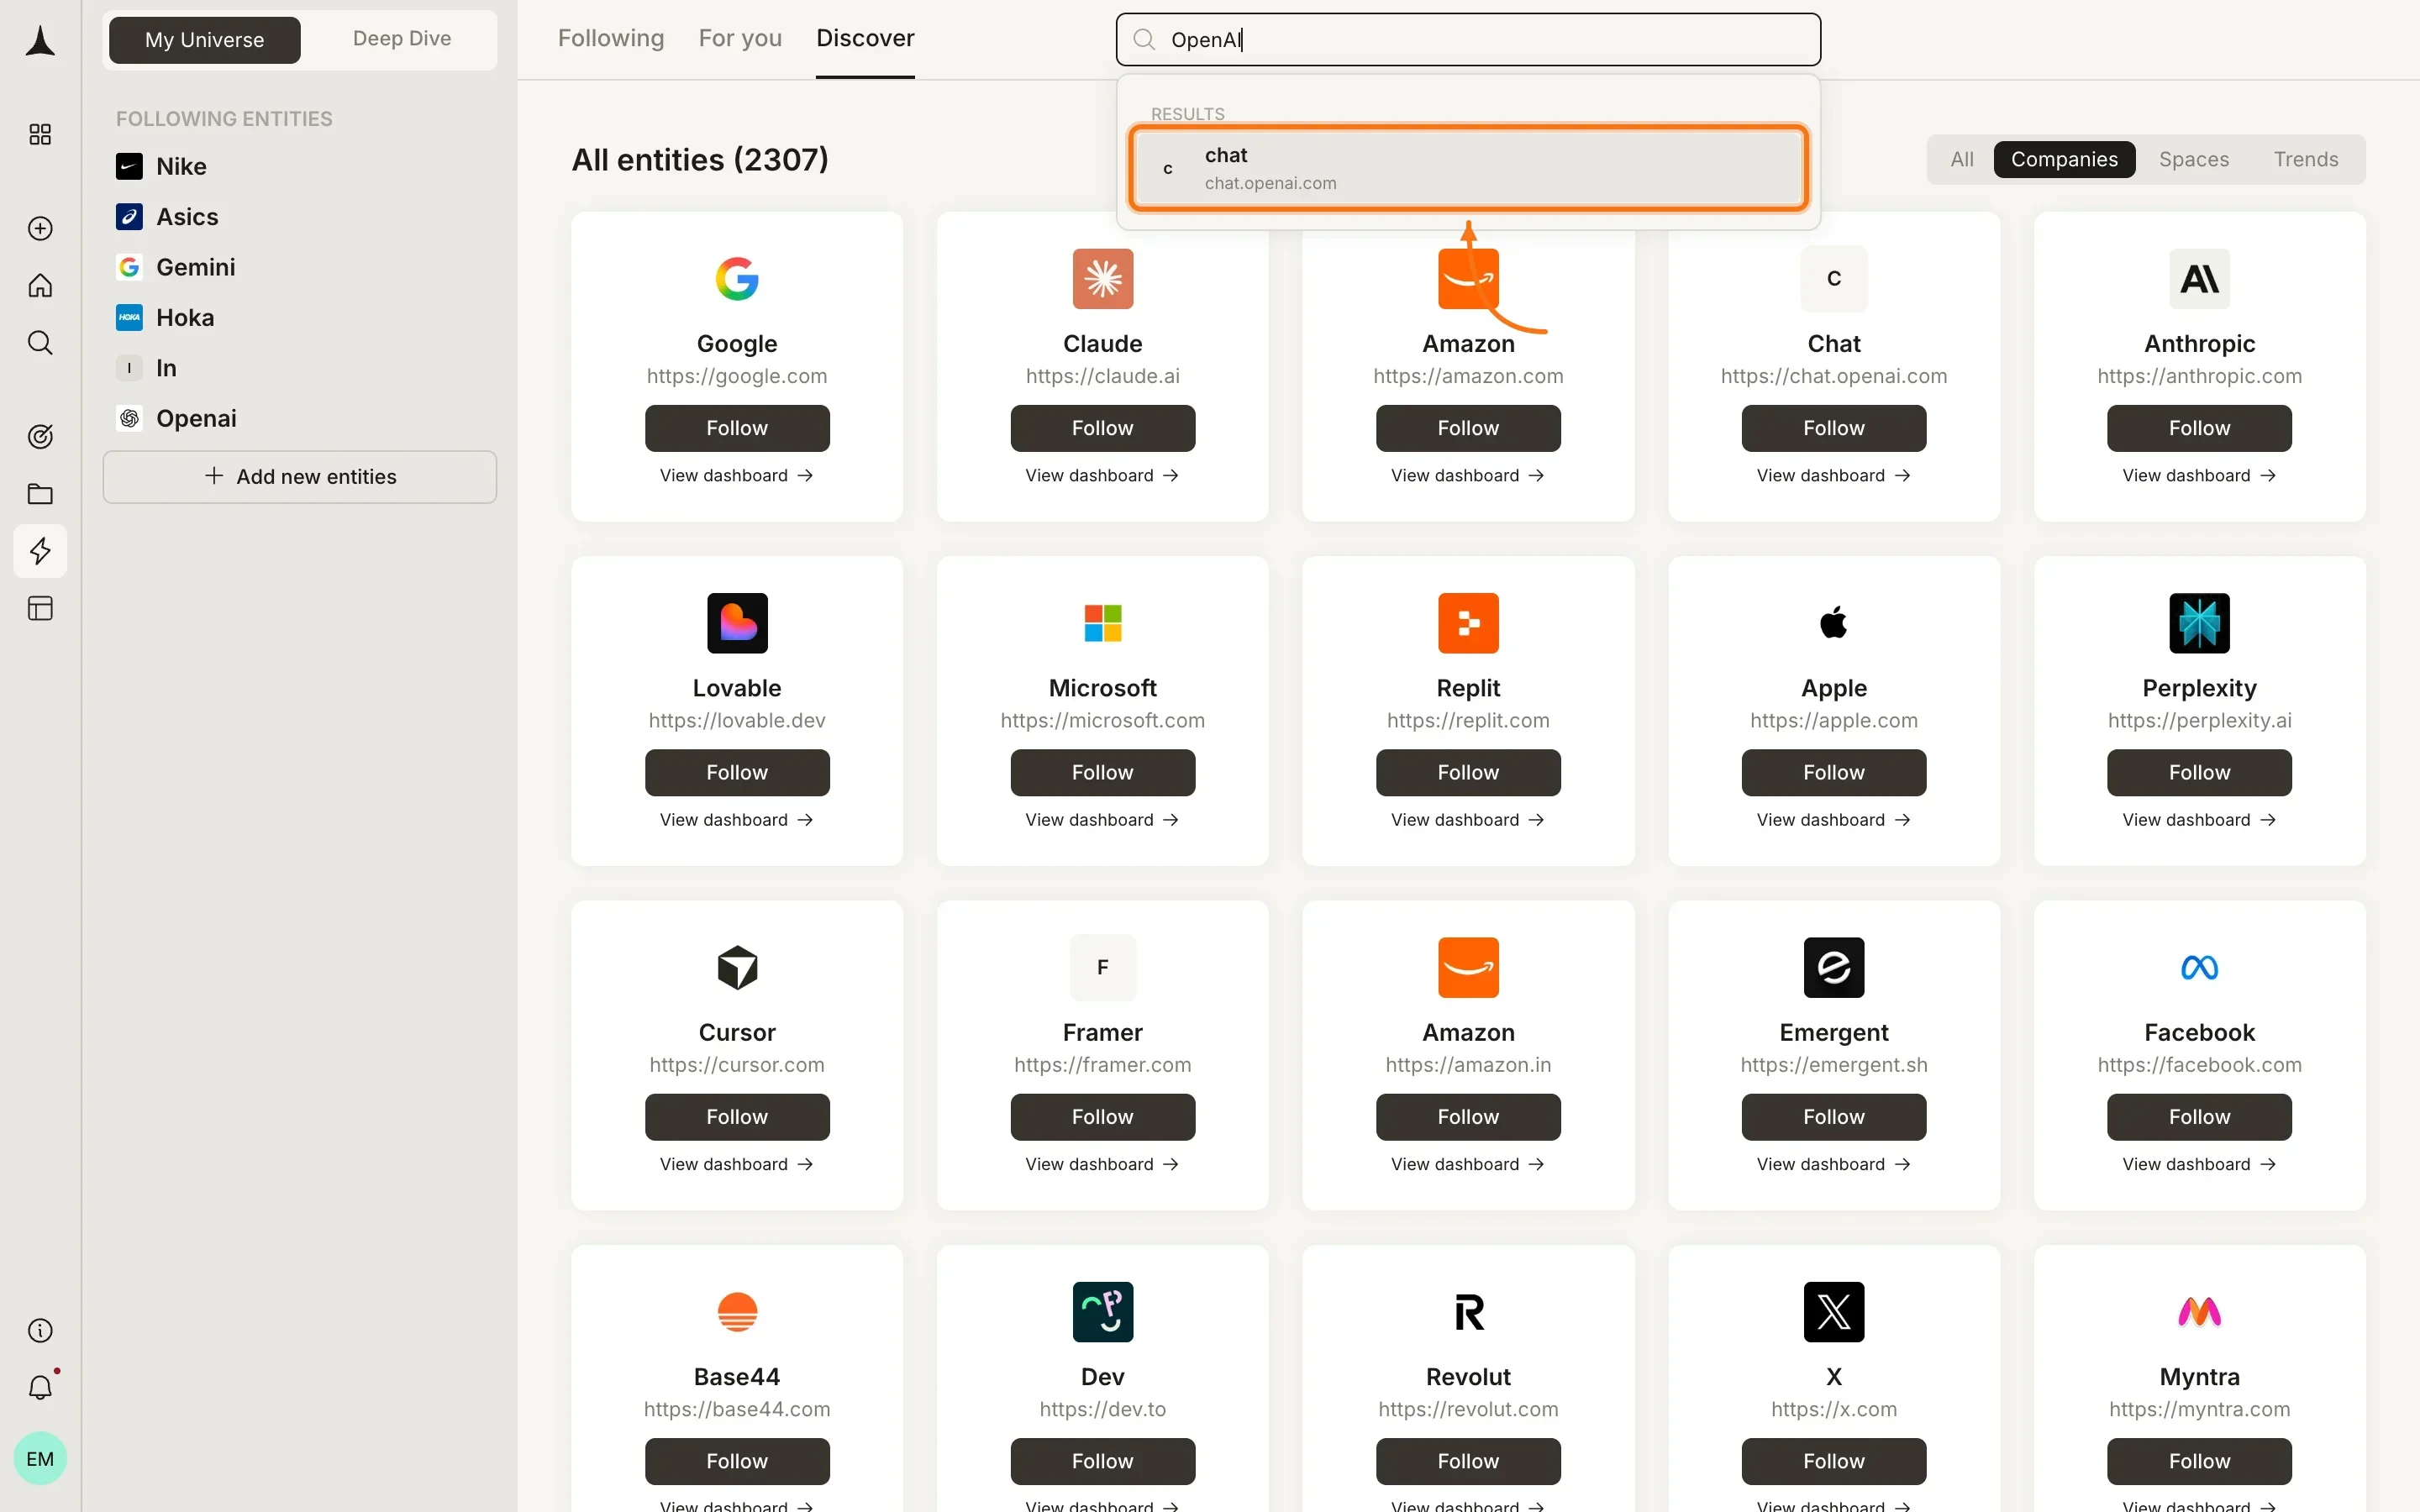Select the Discover tab
The image size is (2420, 1512).
tap(865, 38)
